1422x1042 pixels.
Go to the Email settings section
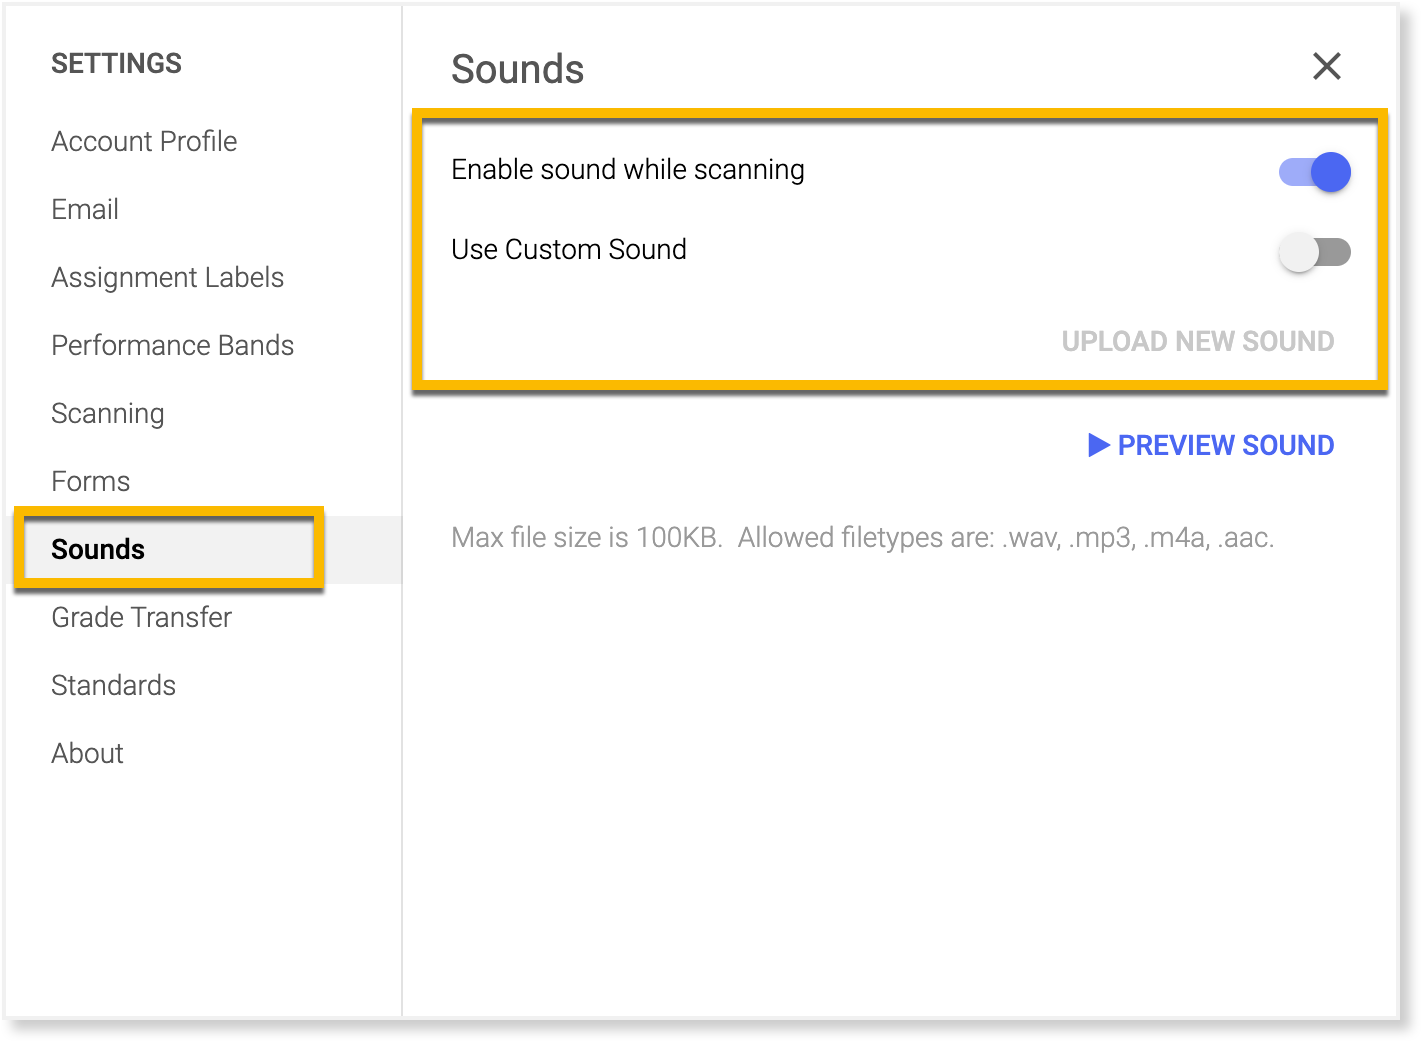click(85, 210)
